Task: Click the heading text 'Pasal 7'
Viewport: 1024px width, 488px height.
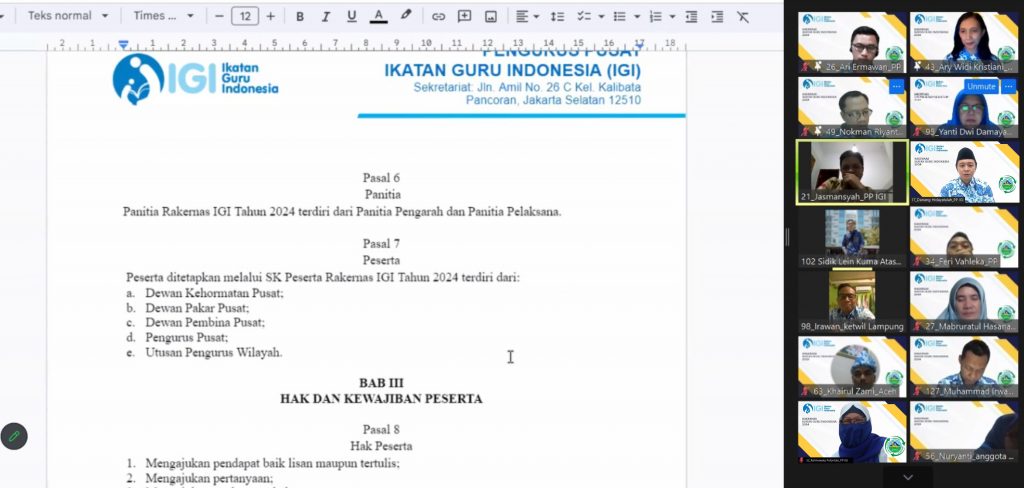Action: [x=381, y=244]
